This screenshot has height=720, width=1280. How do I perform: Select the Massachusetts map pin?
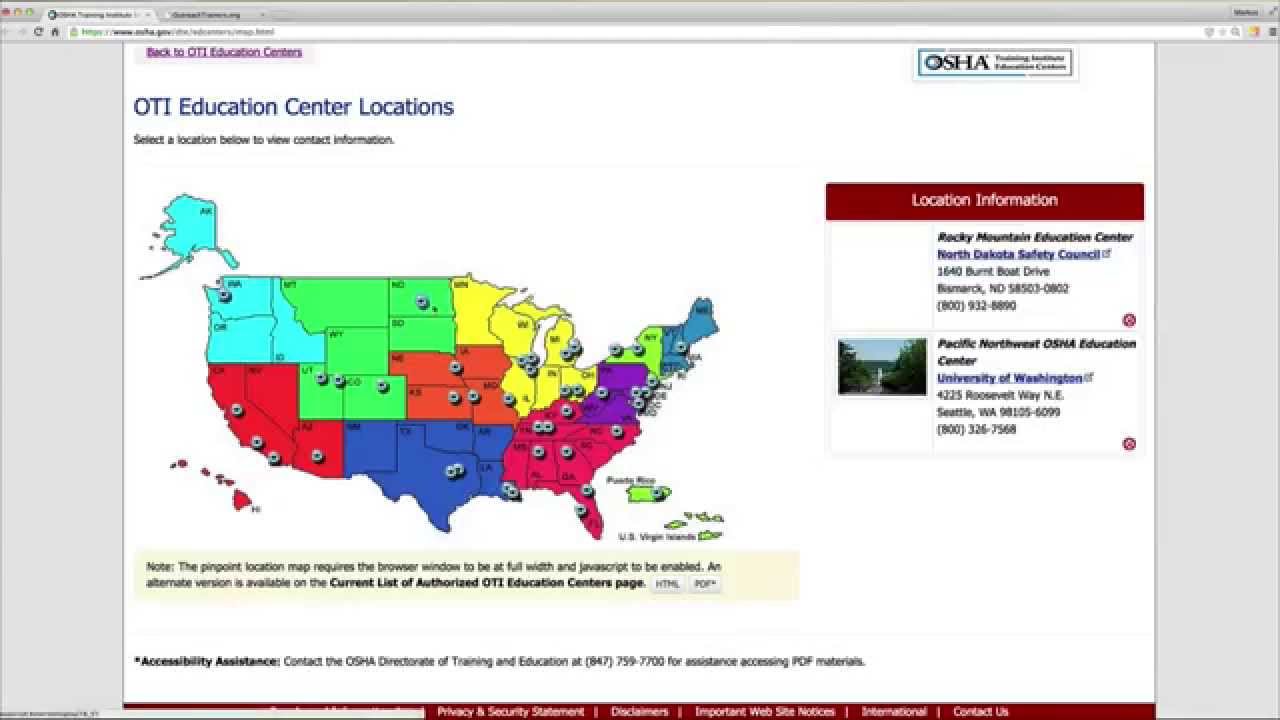(x=681, y=348)
